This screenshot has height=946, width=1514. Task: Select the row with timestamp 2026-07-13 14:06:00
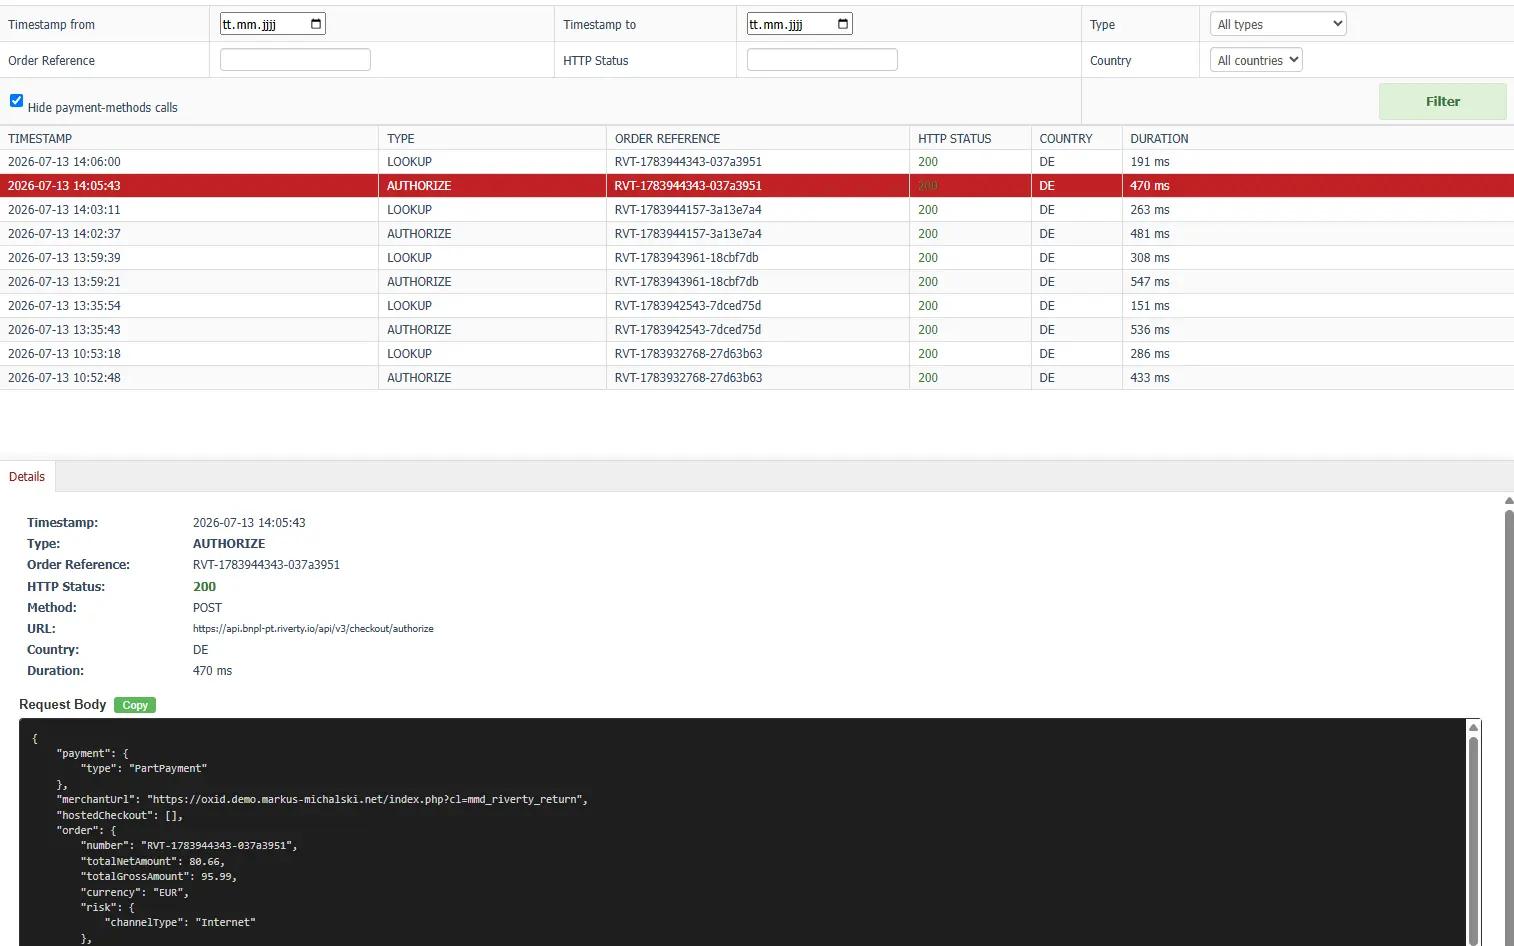[x=757, y=162]
